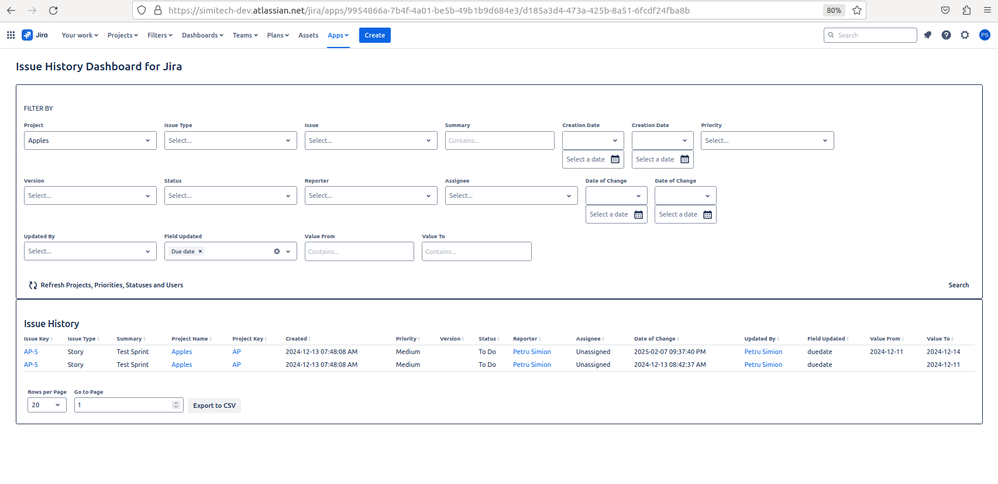Open the Issue Type dropdown

pyautogui.click(x=230, y=141)
